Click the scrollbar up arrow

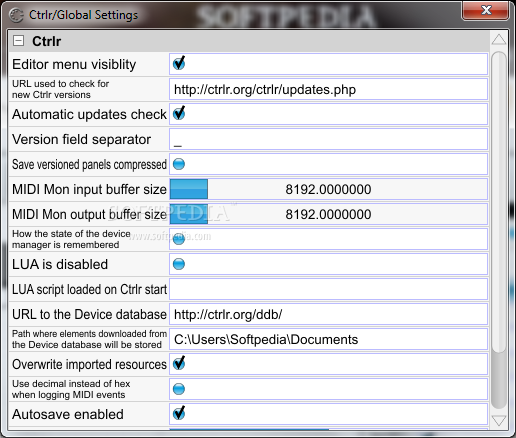point(499,40)
